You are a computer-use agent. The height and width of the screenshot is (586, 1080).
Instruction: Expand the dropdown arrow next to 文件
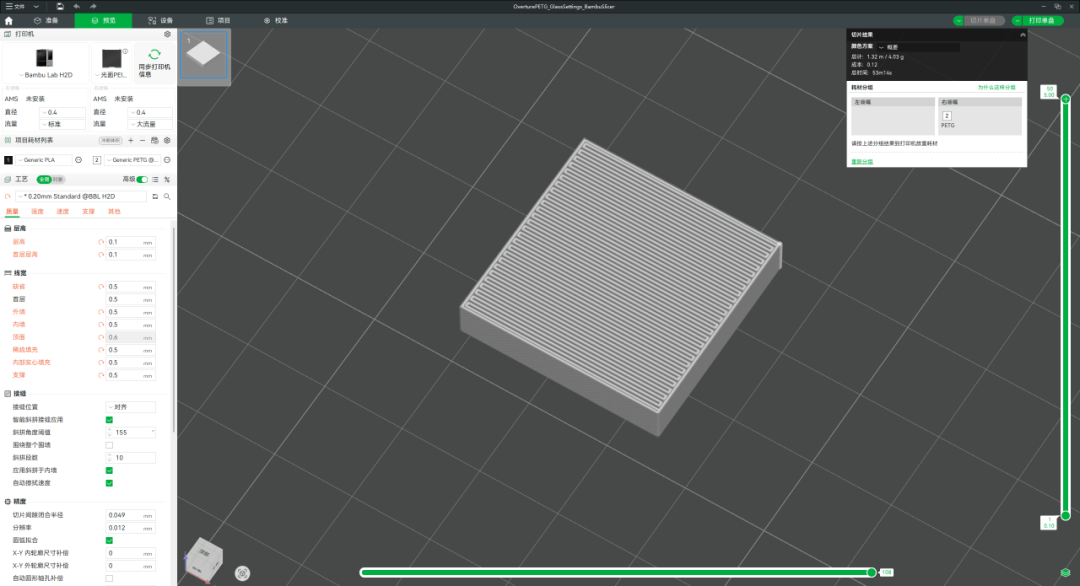(36, 6)
